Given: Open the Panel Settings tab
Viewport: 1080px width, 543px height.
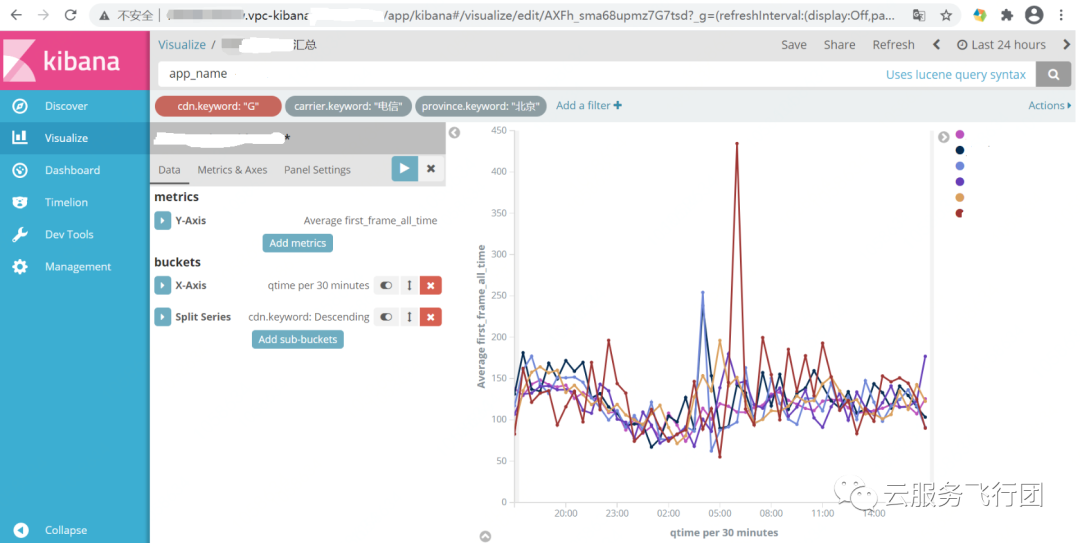Looking at the screenshot, I should click(317, 170).
